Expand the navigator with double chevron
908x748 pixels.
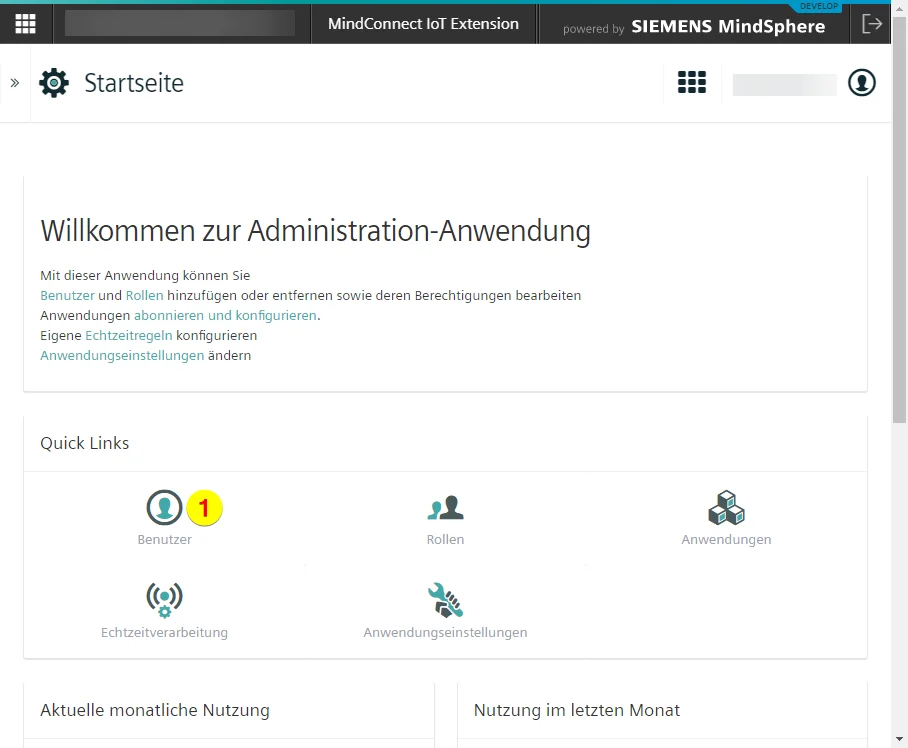coord(15,83)
